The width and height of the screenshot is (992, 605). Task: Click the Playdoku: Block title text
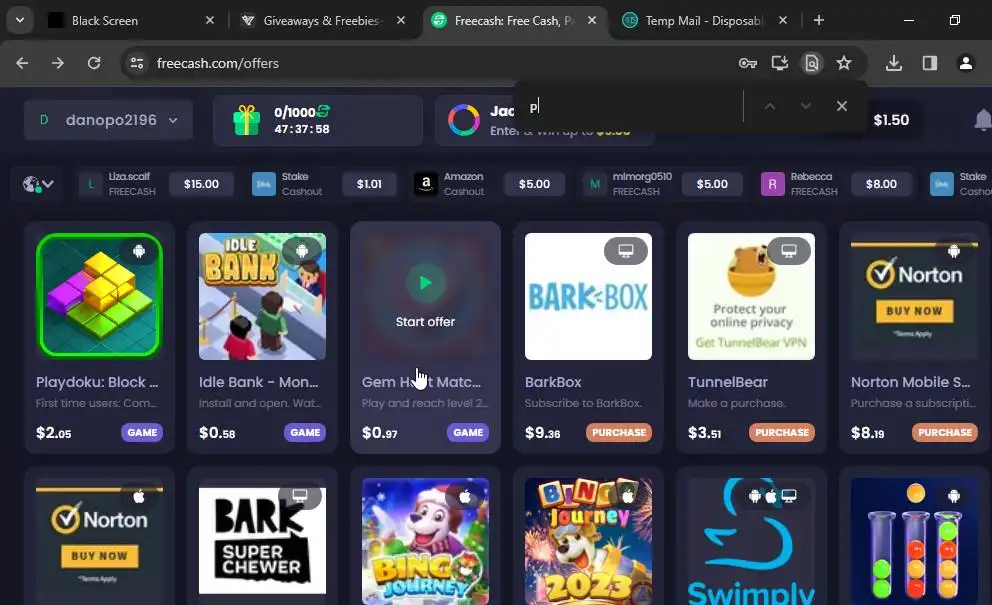[x=97, y=382]
